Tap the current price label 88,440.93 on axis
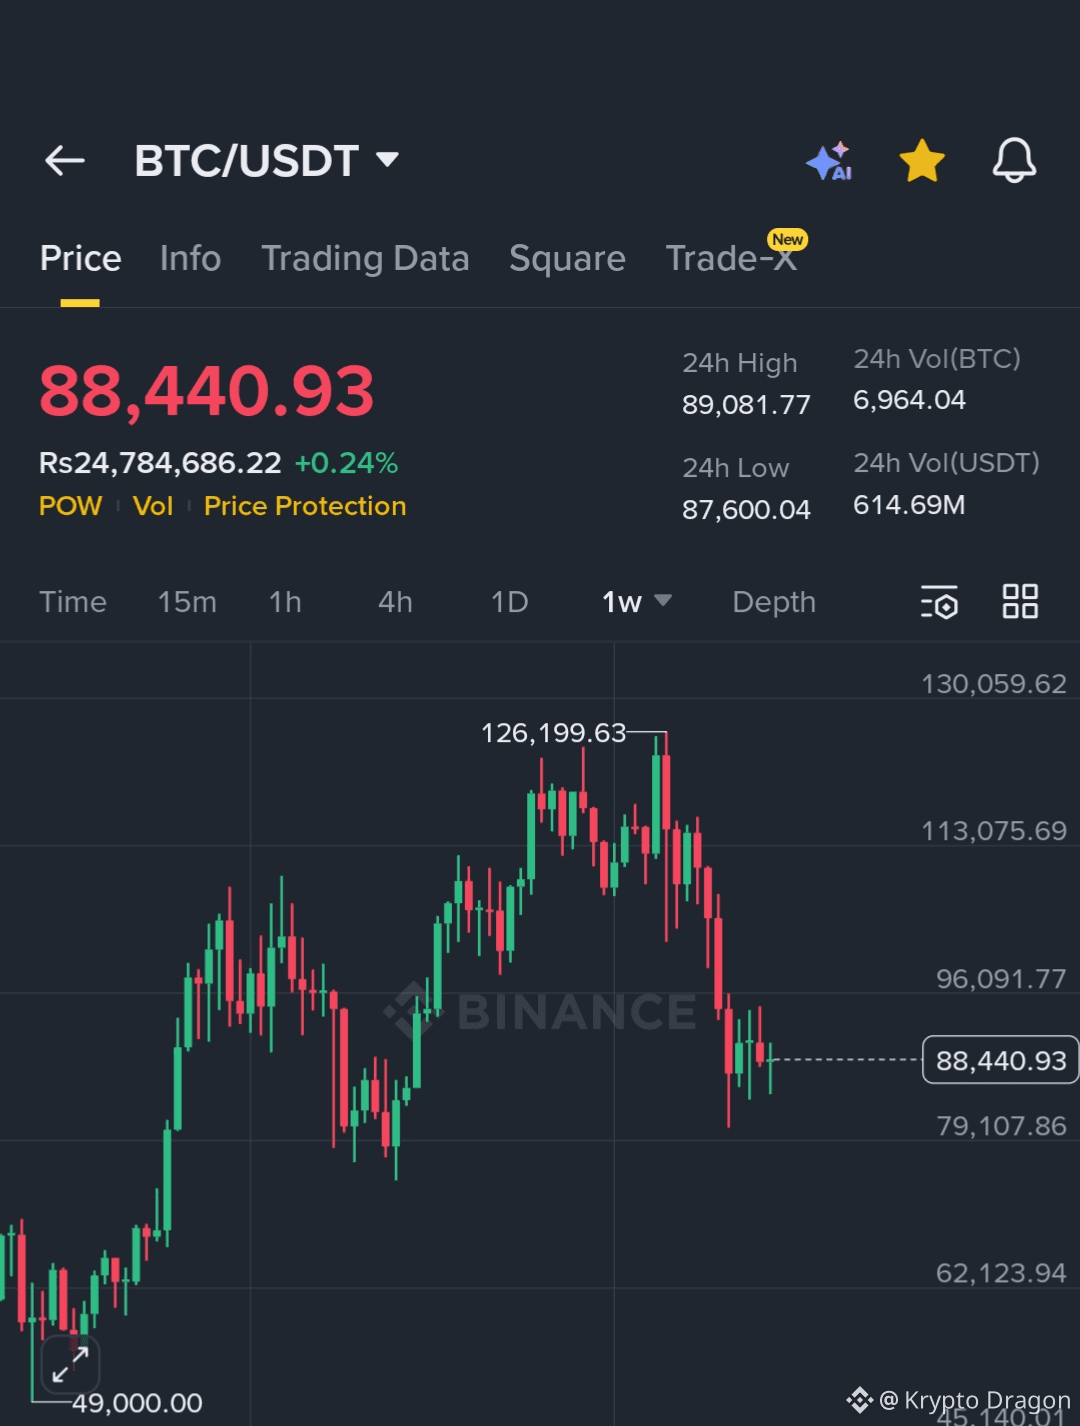1080x1426 pixels. click(1000, 1060)
